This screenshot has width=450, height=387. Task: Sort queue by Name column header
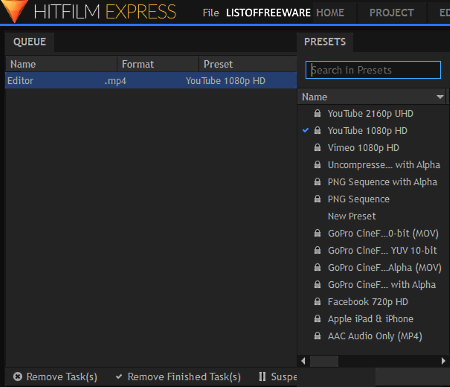(x=61, y=64)
